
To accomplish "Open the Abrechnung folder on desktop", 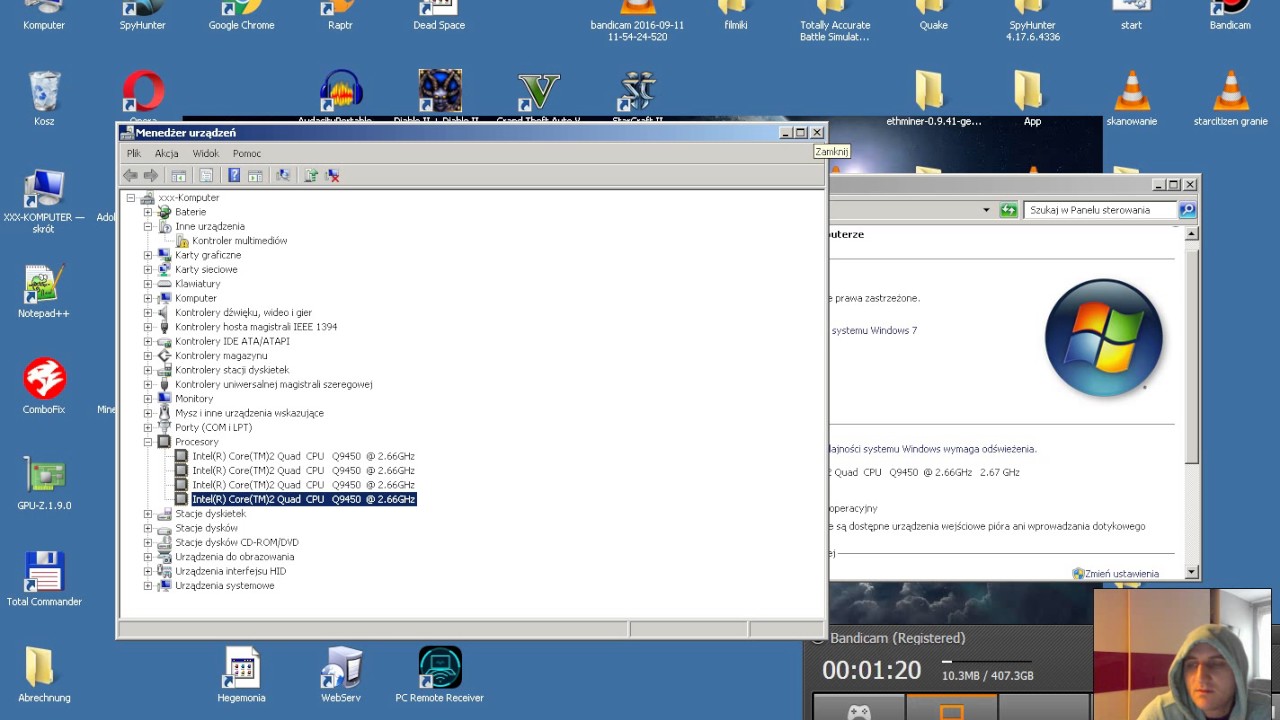I will [44, 675].
